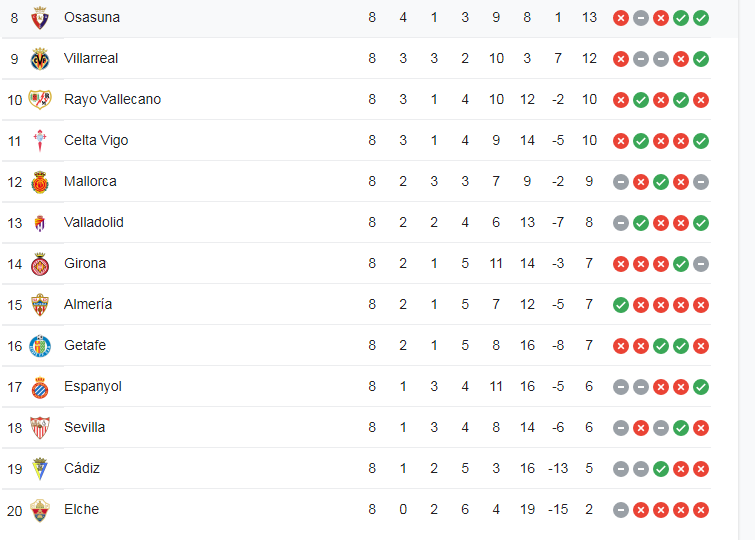Click Elche's gray draw form indicator
755x540 pixels.
[621, 510]
